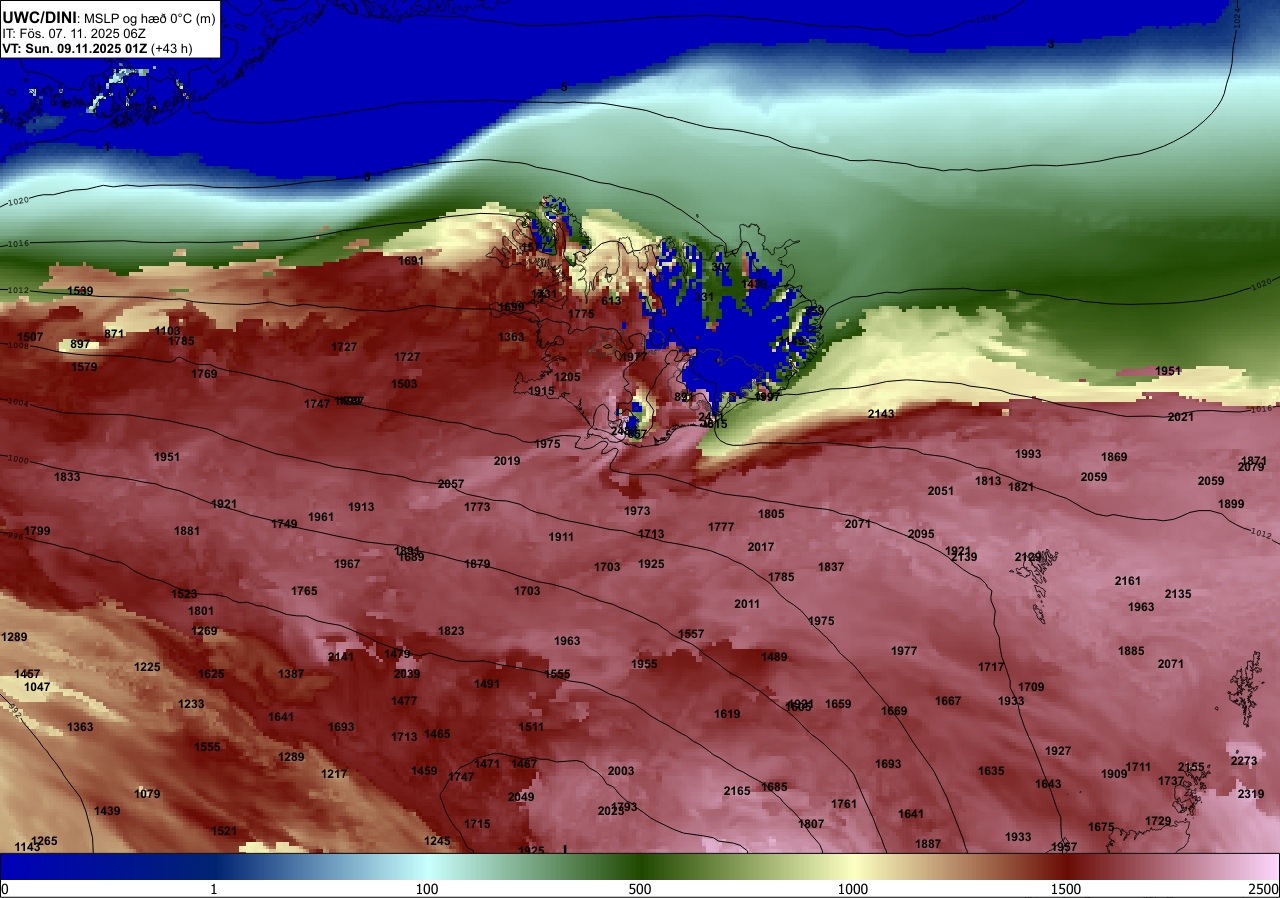Click the height value 871
This screenshot has width=1280, height=898.
tap(114, 334)
